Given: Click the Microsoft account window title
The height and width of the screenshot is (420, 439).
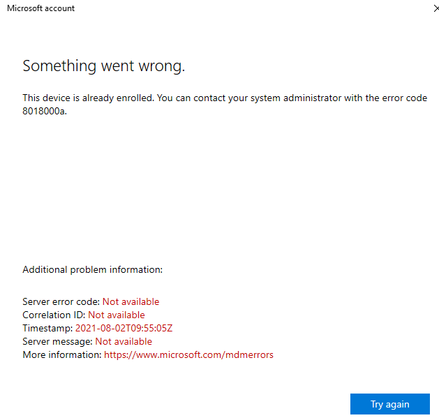Looking at the screenshot, I should pyautogui.click(x=41, y=8).
